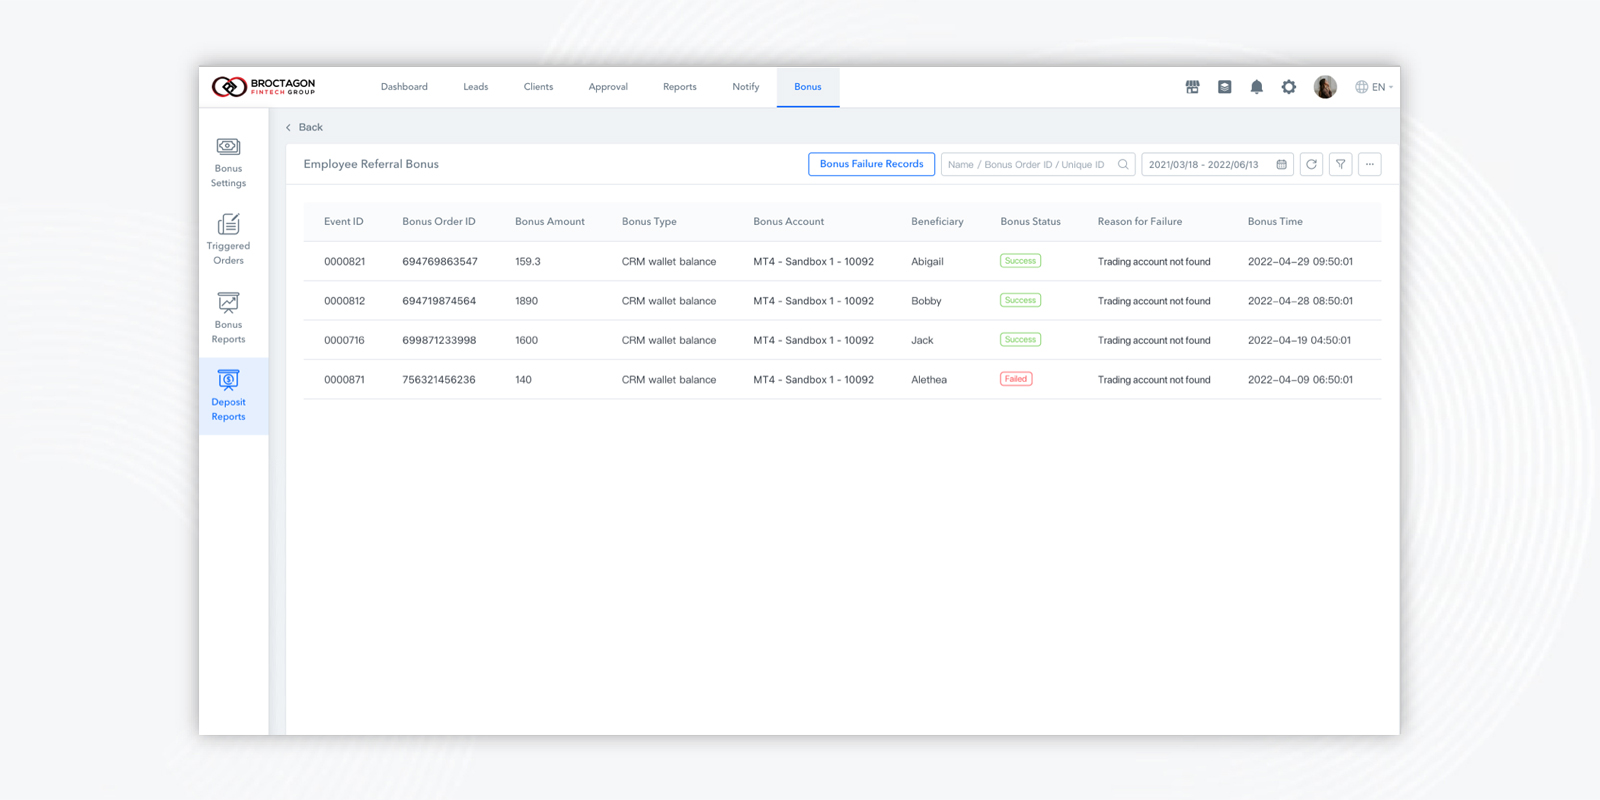Go to the Reports tab
This screenshot has height=800, width=1600.
tap(680, 87)
